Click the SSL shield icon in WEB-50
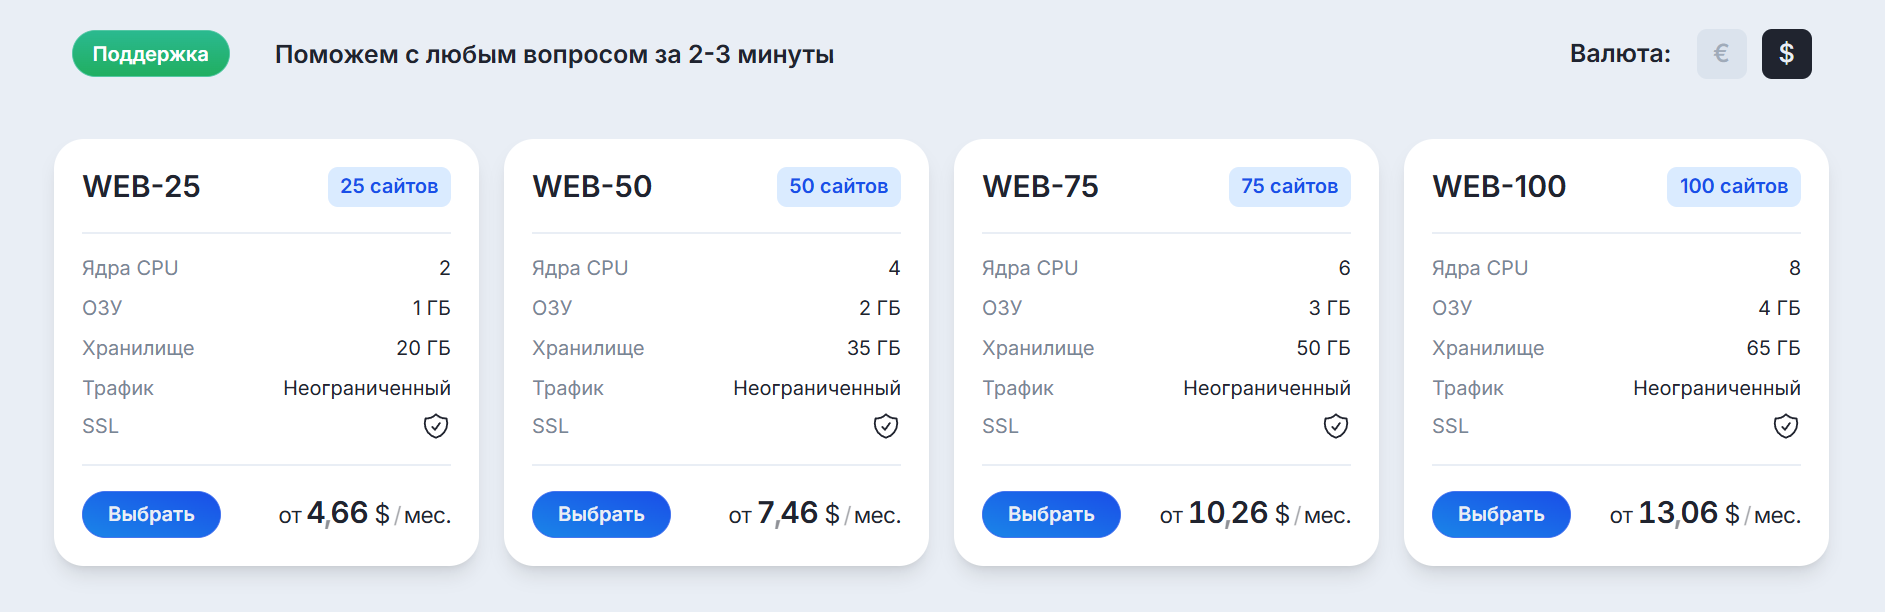Image resolution: width=1885 pixels, height=612 pixels. tap(886, 427)
